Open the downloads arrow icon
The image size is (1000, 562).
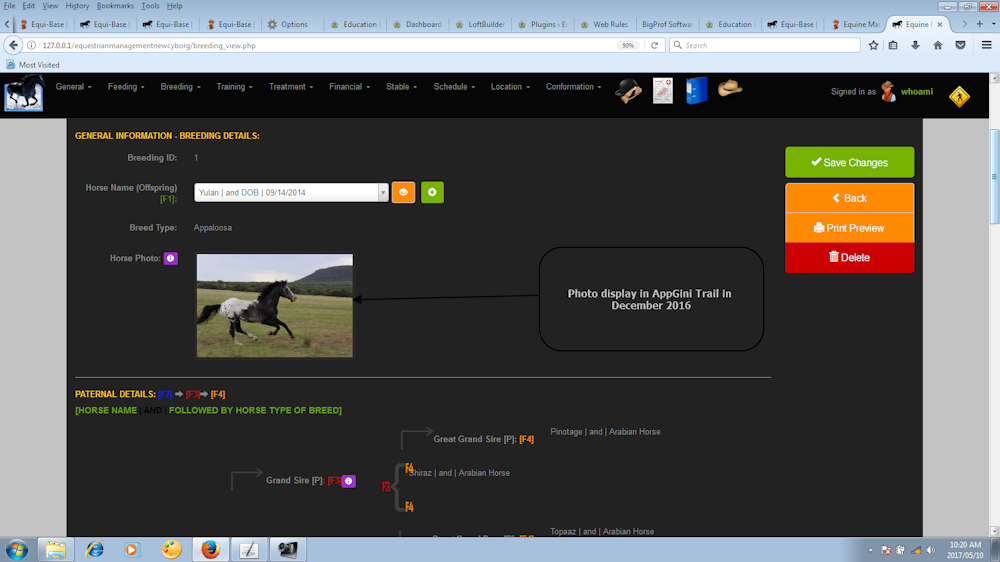point(915,45)
